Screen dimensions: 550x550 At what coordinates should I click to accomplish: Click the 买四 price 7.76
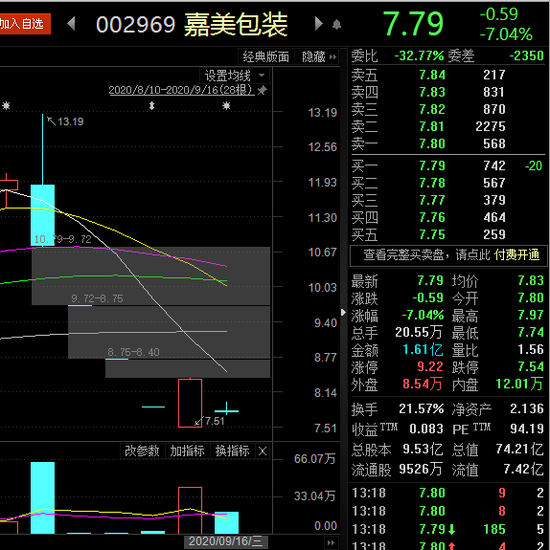[432, 217]
